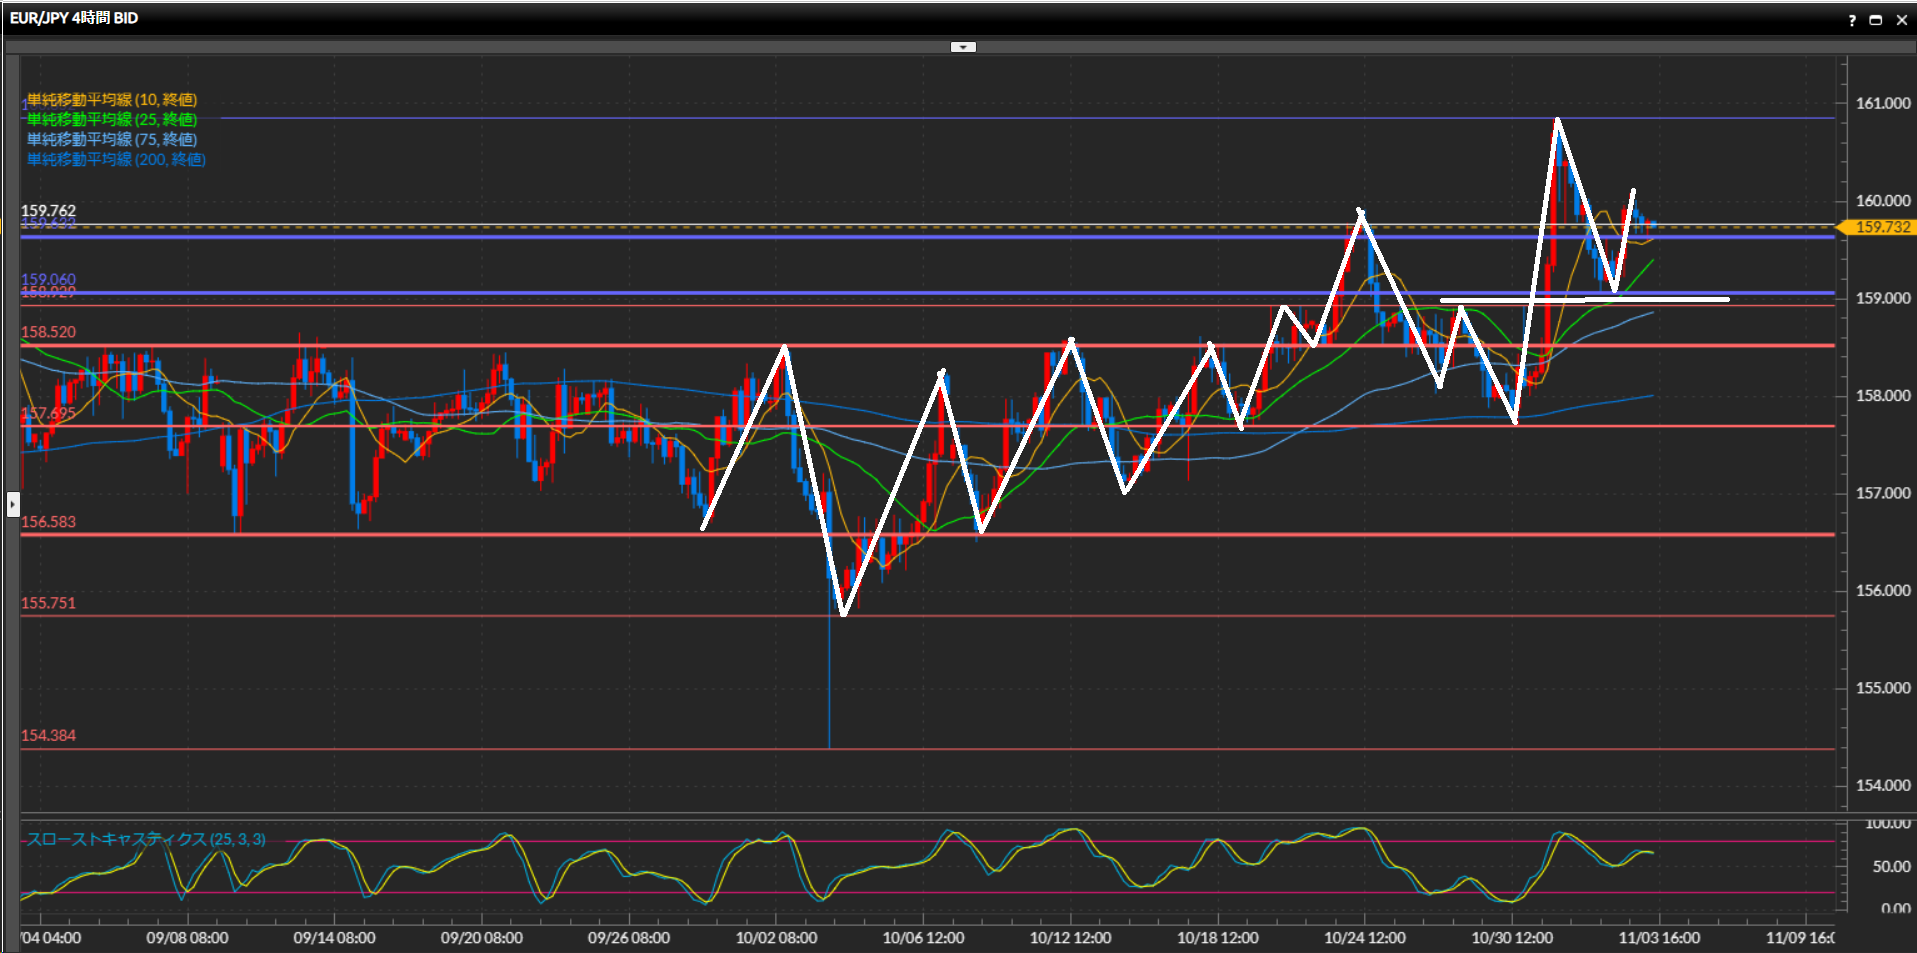Select the 25-period moving average label
The image size is (1917, 953).
point(112,120)
